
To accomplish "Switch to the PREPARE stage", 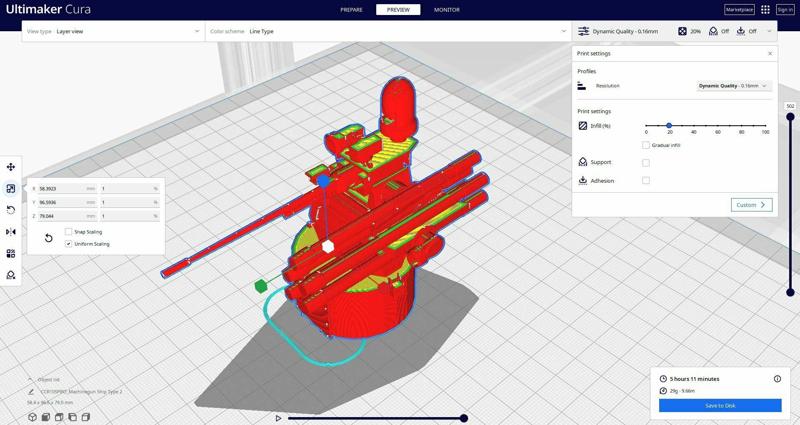I will tap(352, 10).
